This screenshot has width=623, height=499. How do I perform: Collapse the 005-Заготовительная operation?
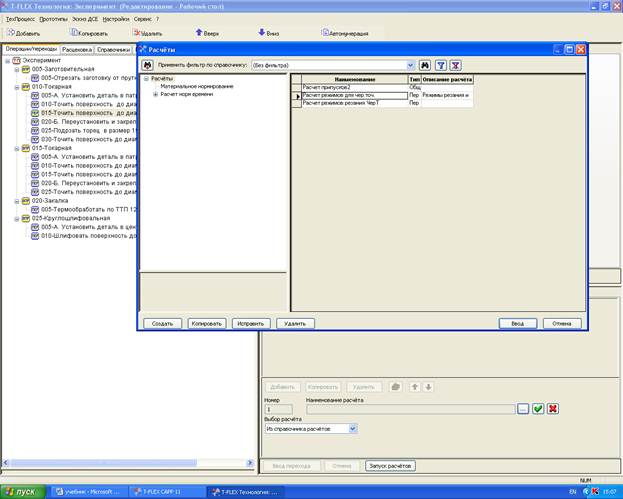17,70
